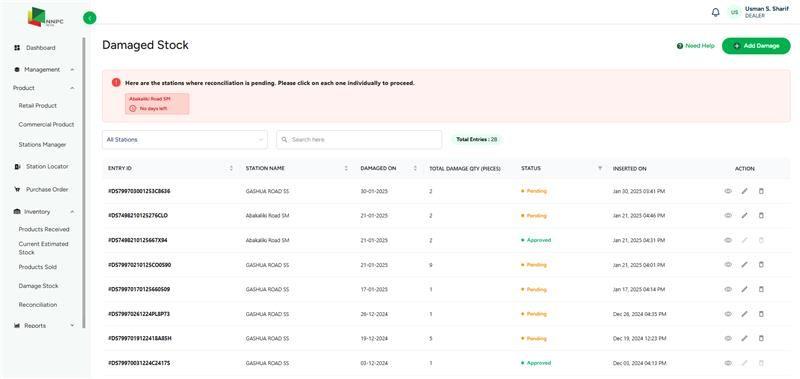Image resolution: width=800 pixels, height=379 pixels.
Task: Collapse sidebar with green arrow button
Action: click(x=89, y=18)
